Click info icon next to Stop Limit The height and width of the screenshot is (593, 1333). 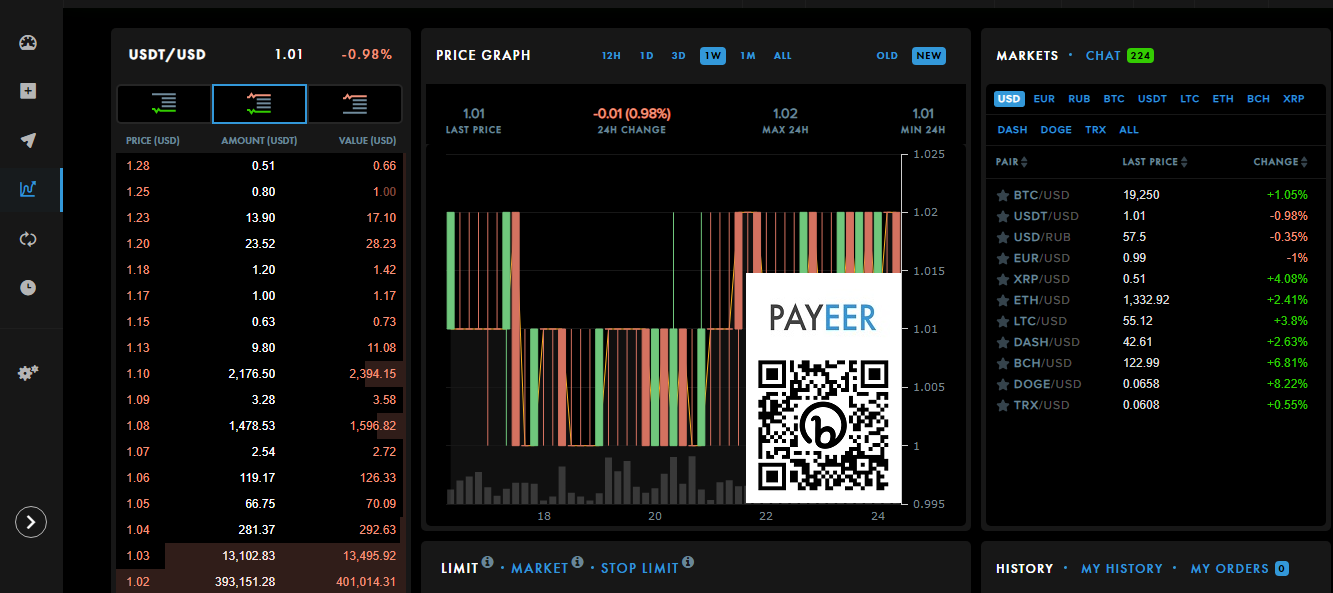[688, 563]
